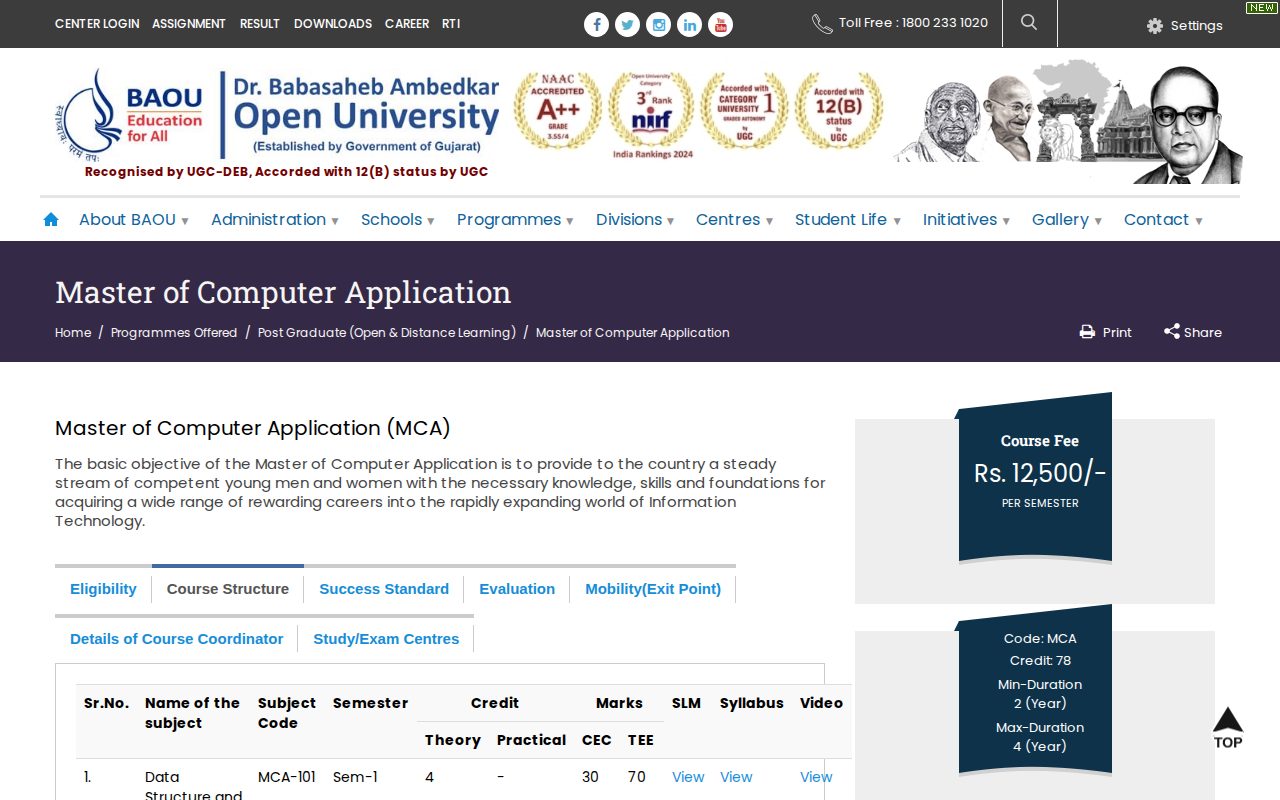Click the search magnifier icon
1280x800 pixels.
1029,22
